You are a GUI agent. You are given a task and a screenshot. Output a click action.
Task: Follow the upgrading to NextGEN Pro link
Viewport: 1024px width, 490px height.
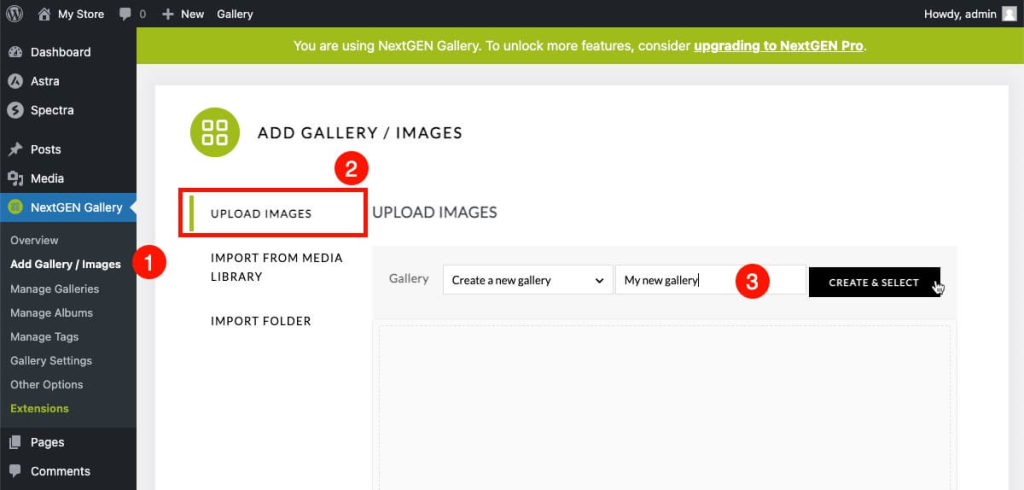[x=778, y=46]
